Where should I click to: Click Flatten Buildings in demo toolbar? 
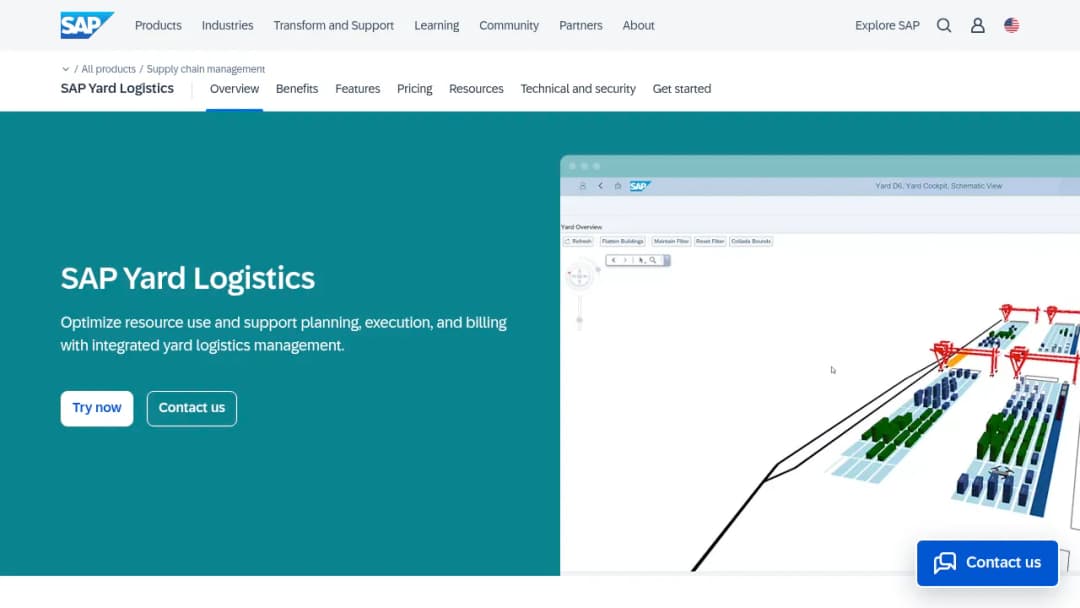coord(623,242)
